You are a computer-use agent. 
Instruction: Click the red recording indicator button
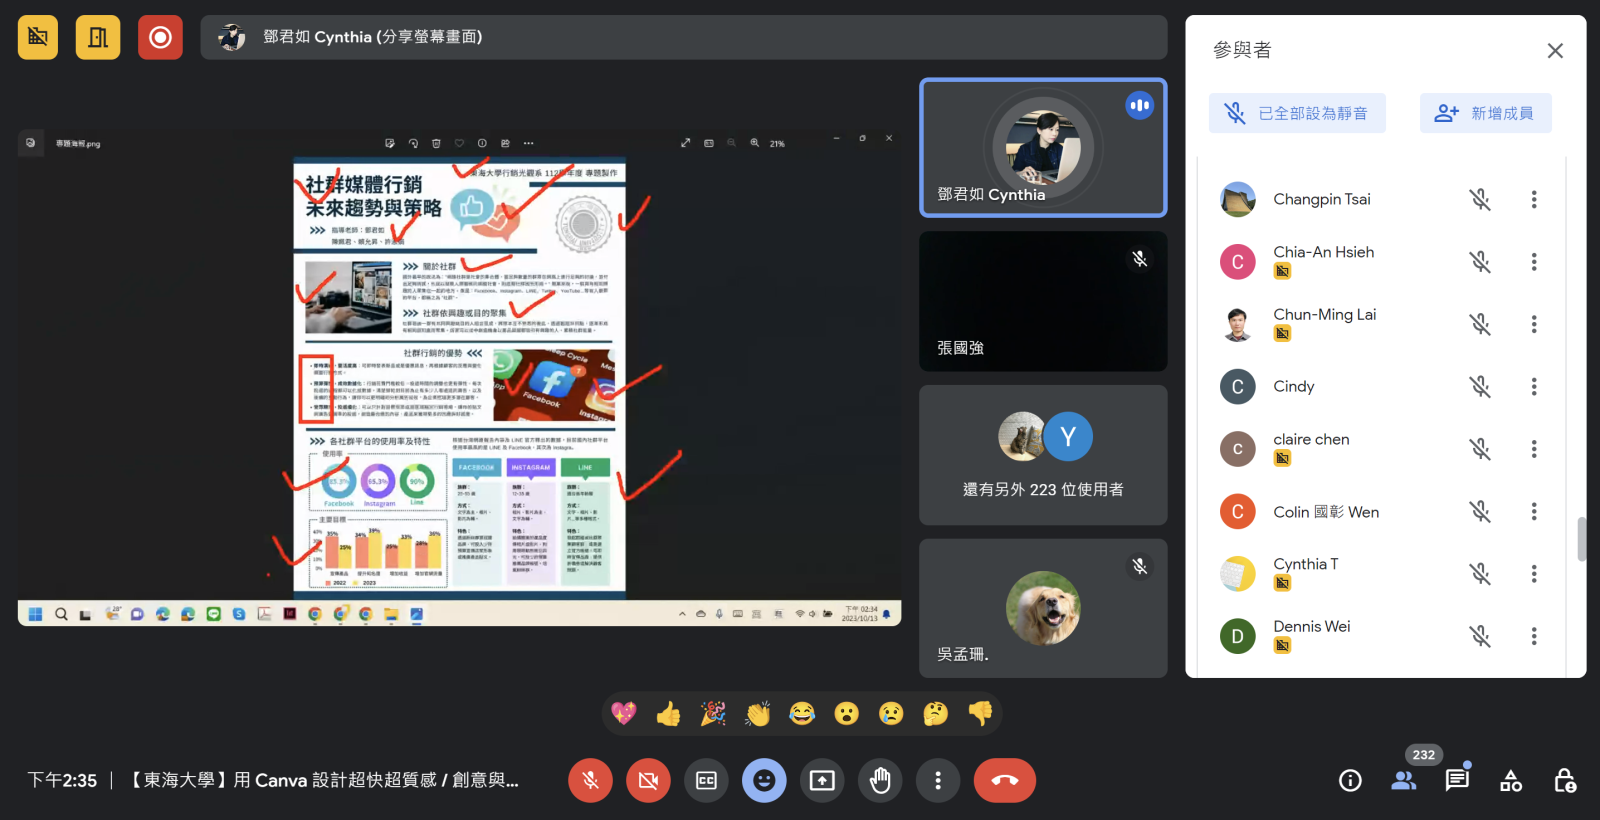pyautogui.click(x=160, y=38)
